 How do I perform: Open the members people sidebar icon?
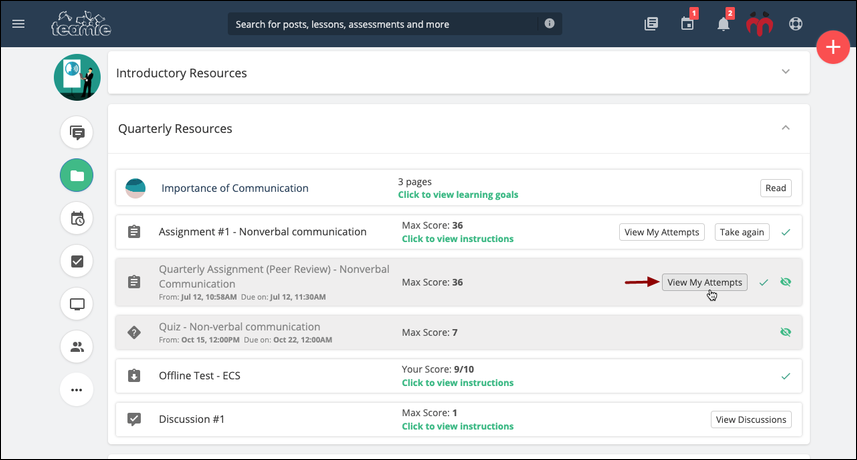coord(77,347)
